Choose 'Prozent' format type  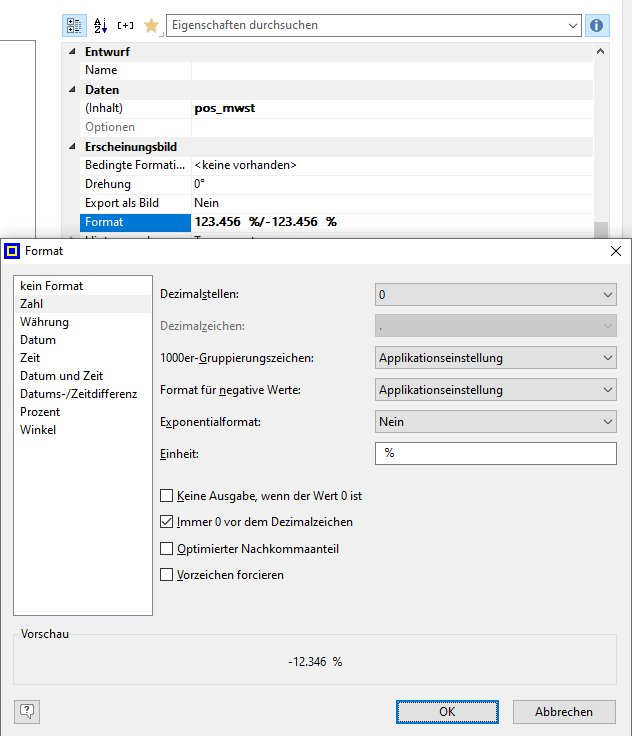click(40, 412)
